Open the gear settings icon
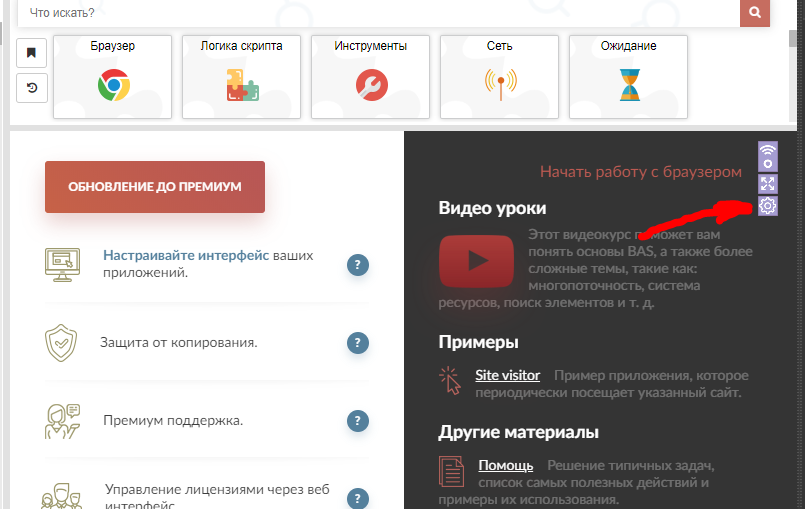Viewport: 805px width, 509px height. coord(768,206)
